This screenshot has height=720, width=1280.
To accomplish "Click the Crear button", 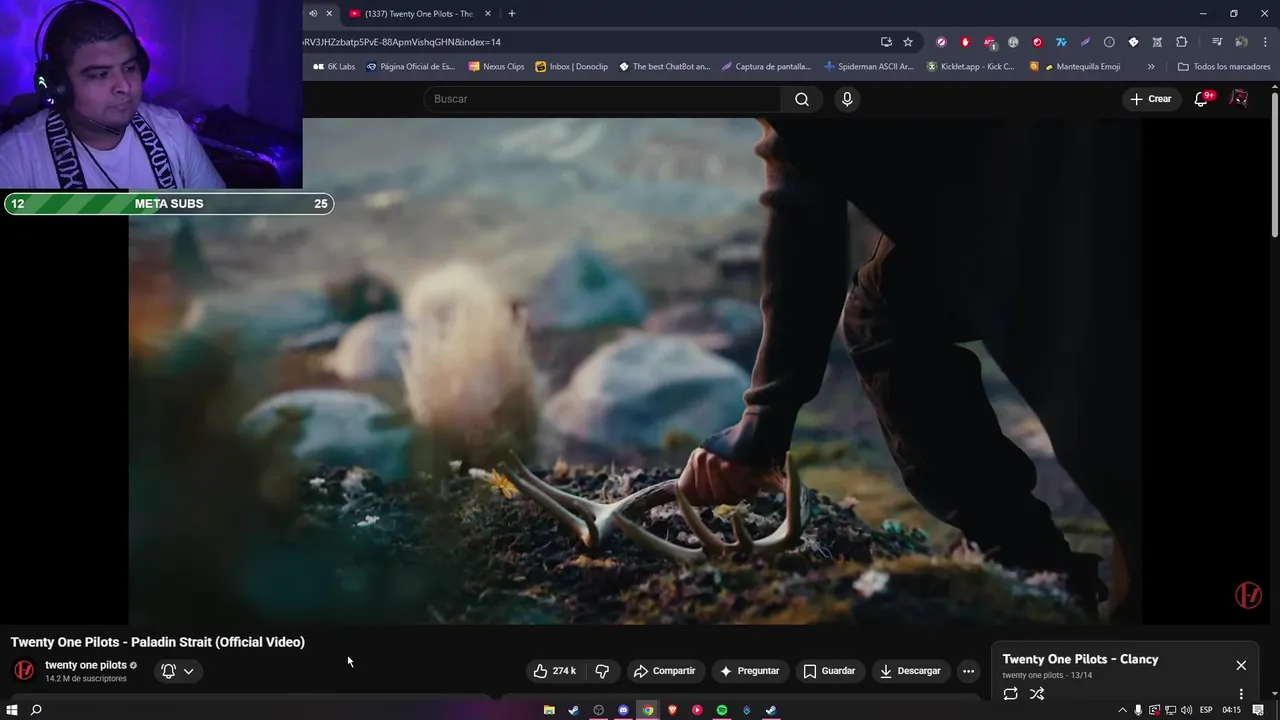I will coord(1150,99).
